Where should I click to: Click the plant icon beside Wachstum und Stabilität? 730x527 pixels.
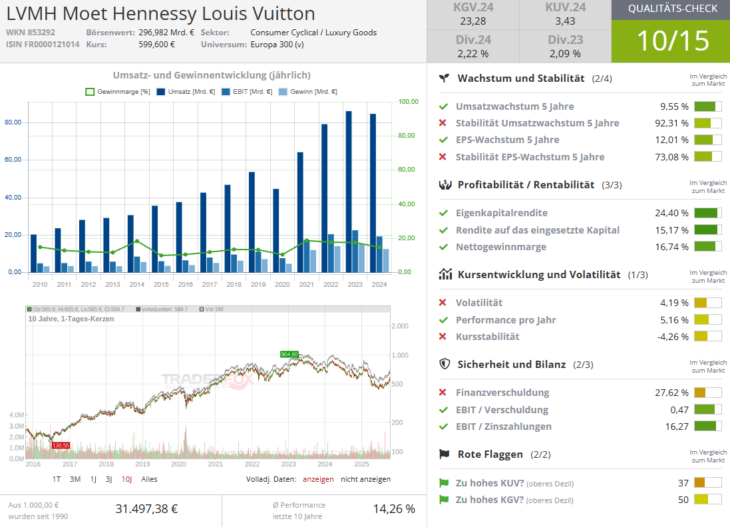443,78
